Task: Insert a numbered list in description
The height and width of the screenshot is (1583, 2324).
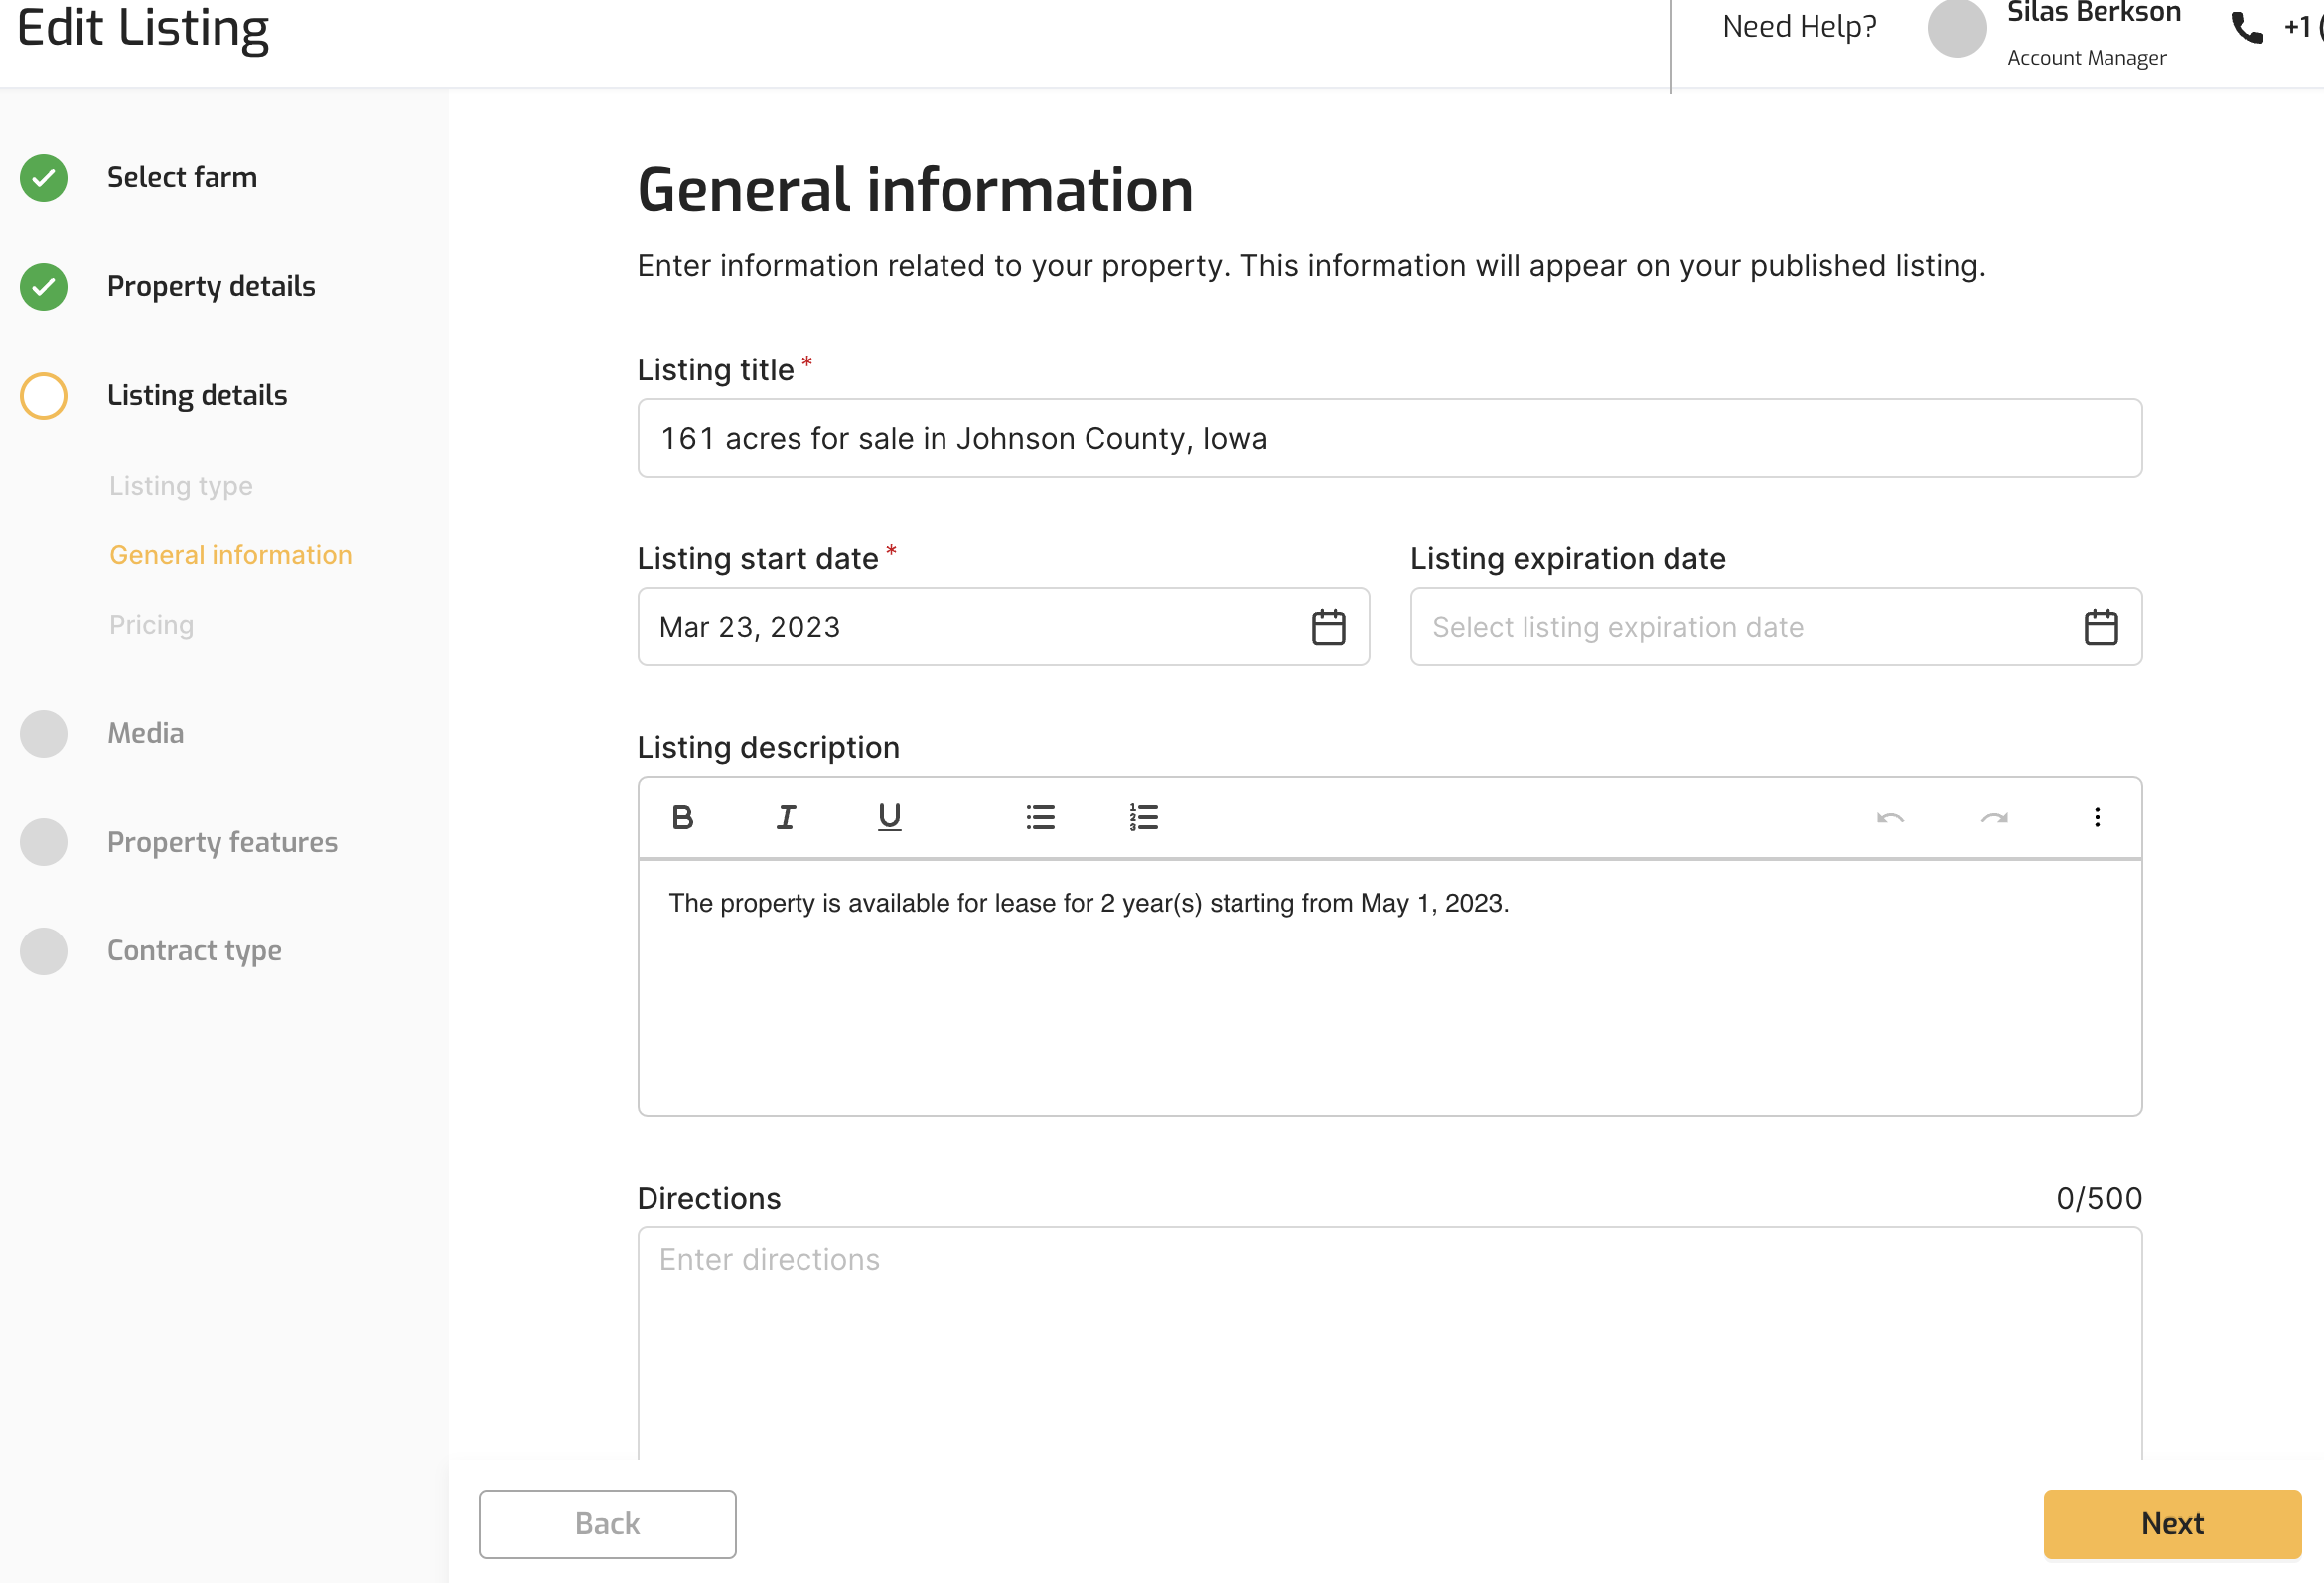Action: tap(1143, 818)
